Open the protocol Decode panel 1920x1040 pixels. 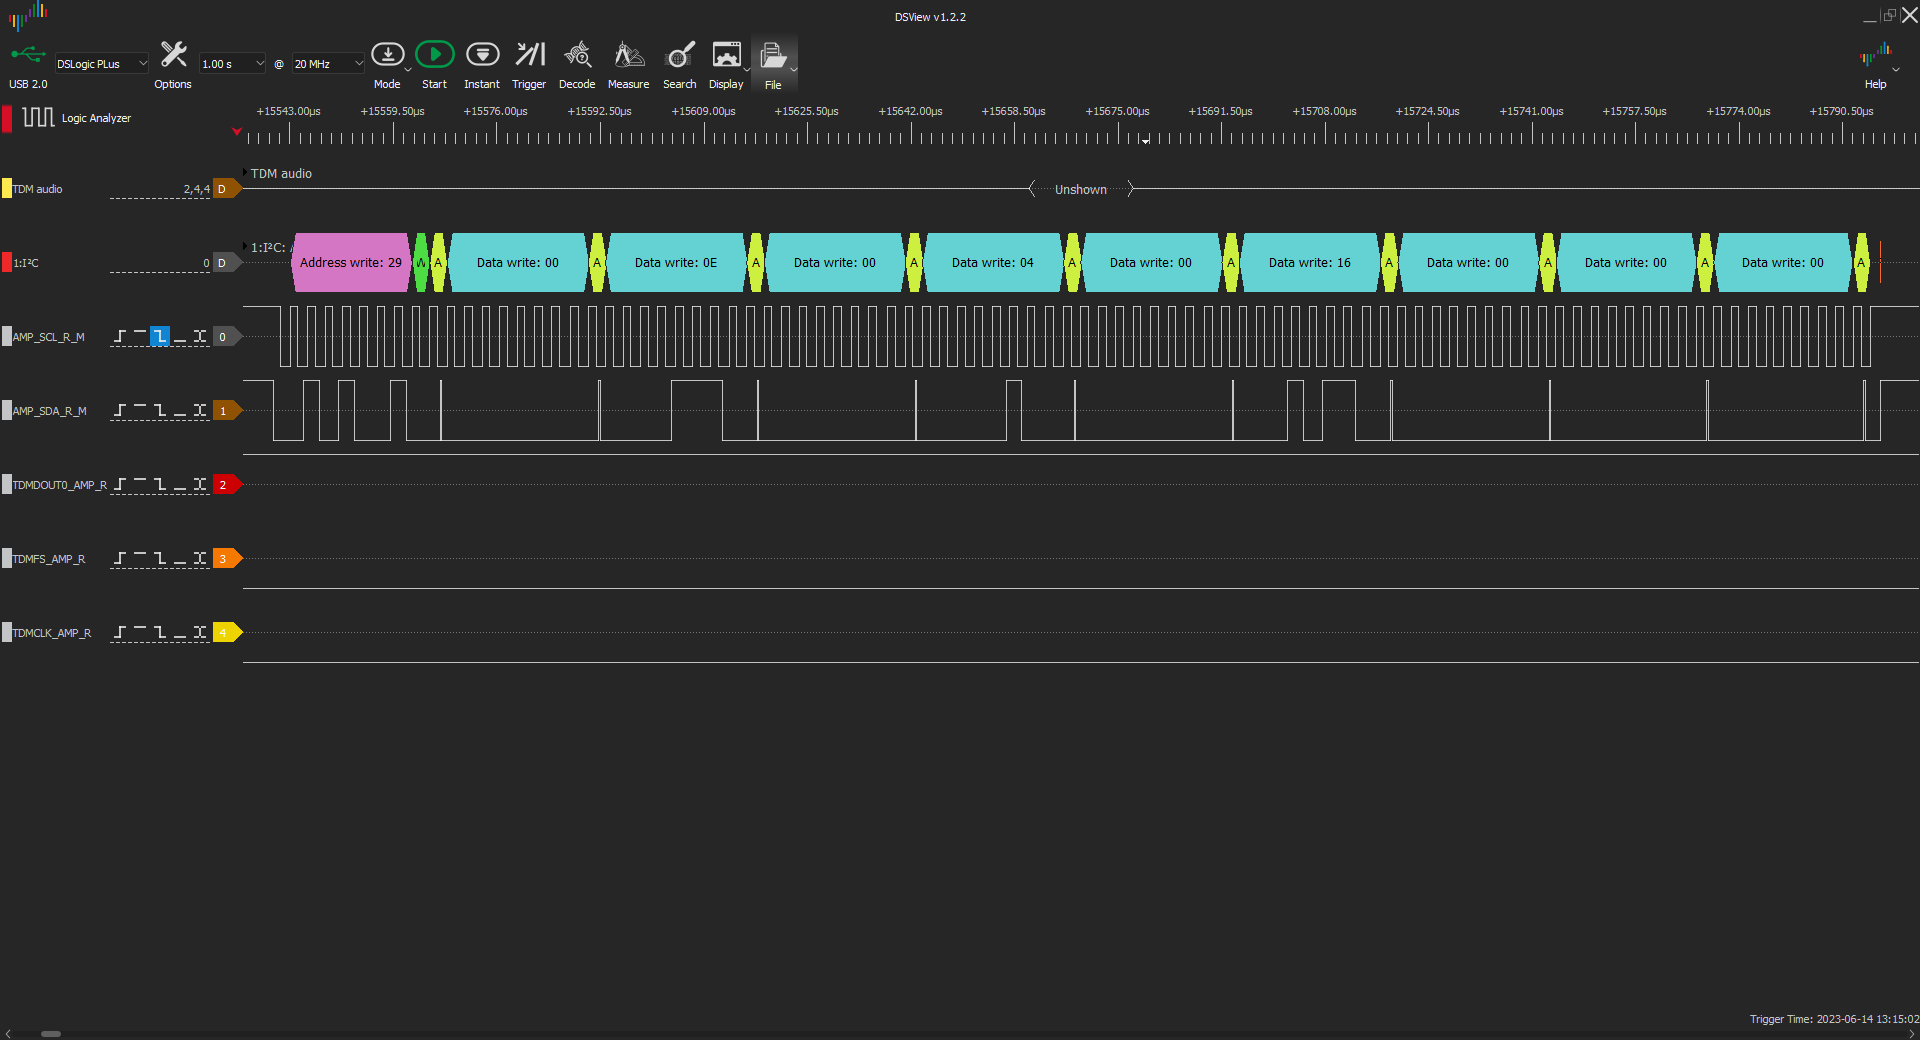(x=577, y=65)
